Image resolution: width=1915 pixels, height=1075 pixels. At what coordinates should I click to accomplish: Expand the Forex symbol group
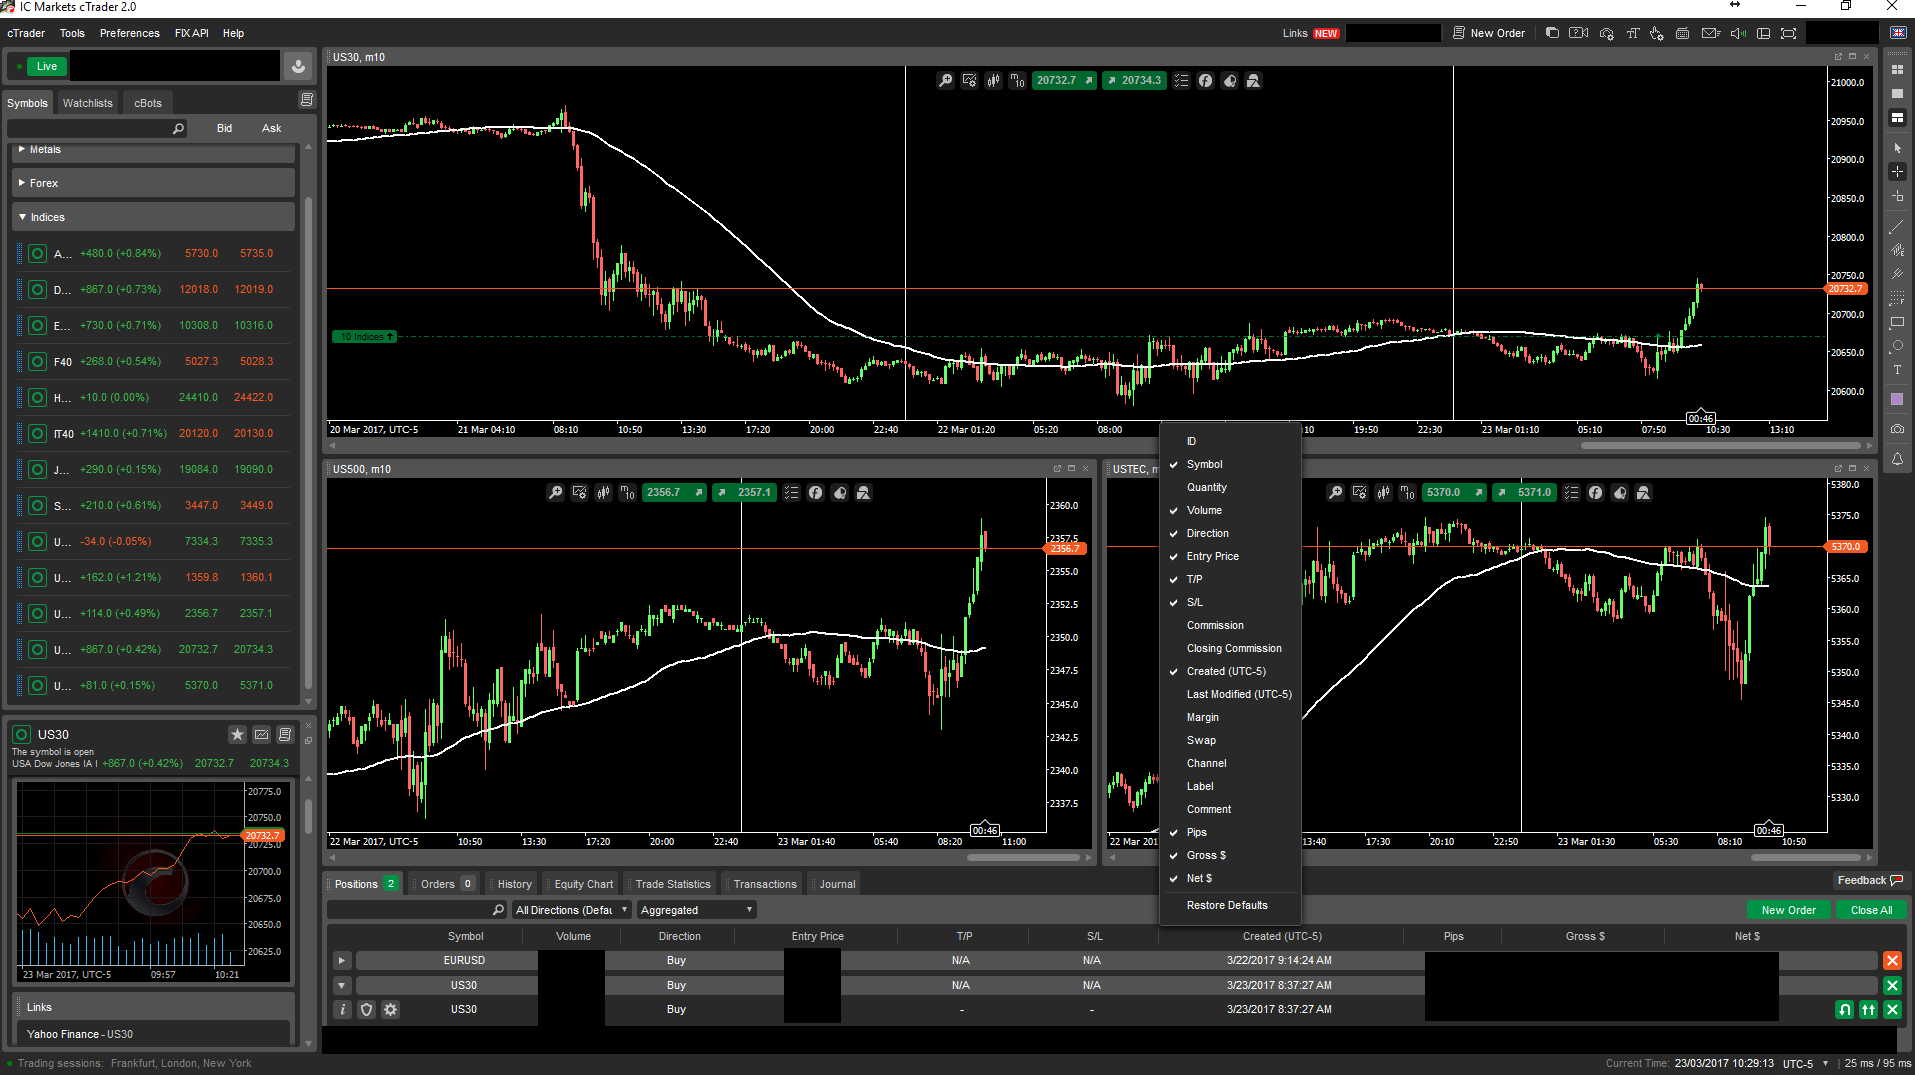pos(154,184)
